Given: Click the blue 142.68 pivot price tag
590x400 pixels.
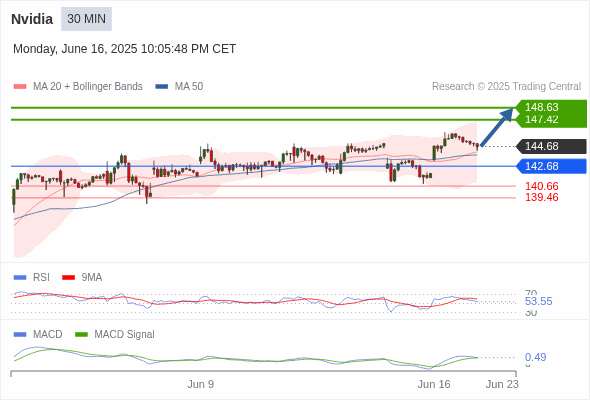Looking at the screenshot, I should pyautogui.click(x=551, y=166).
